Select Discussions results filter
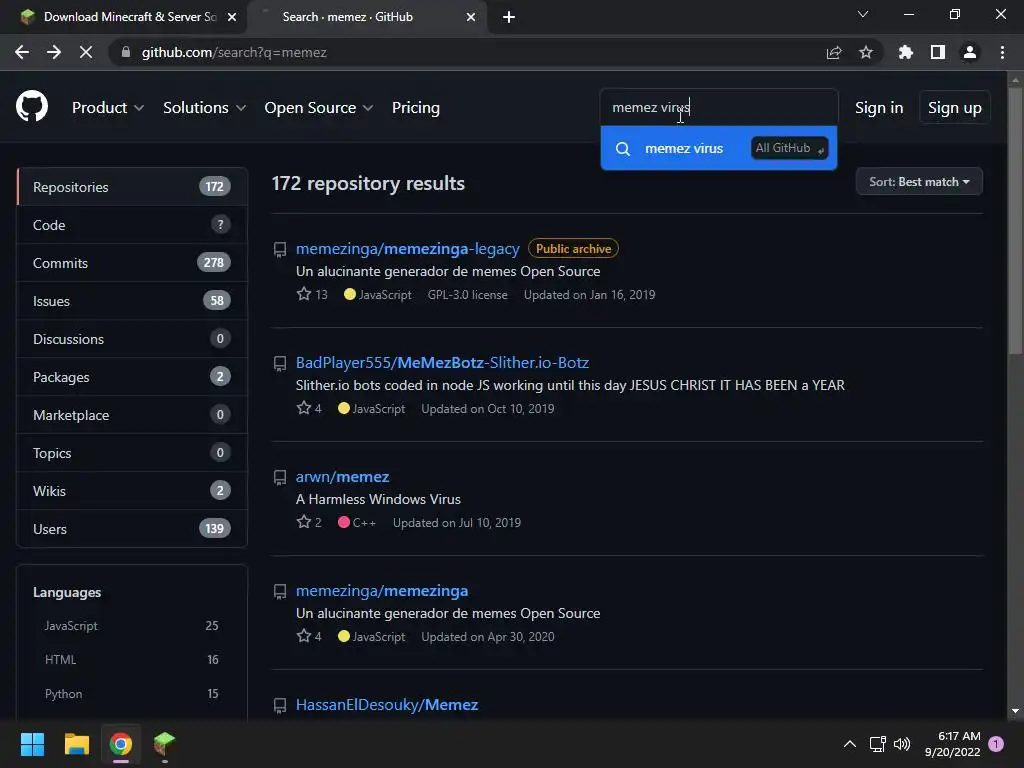The image size is (1024, 768). [132, 339]
